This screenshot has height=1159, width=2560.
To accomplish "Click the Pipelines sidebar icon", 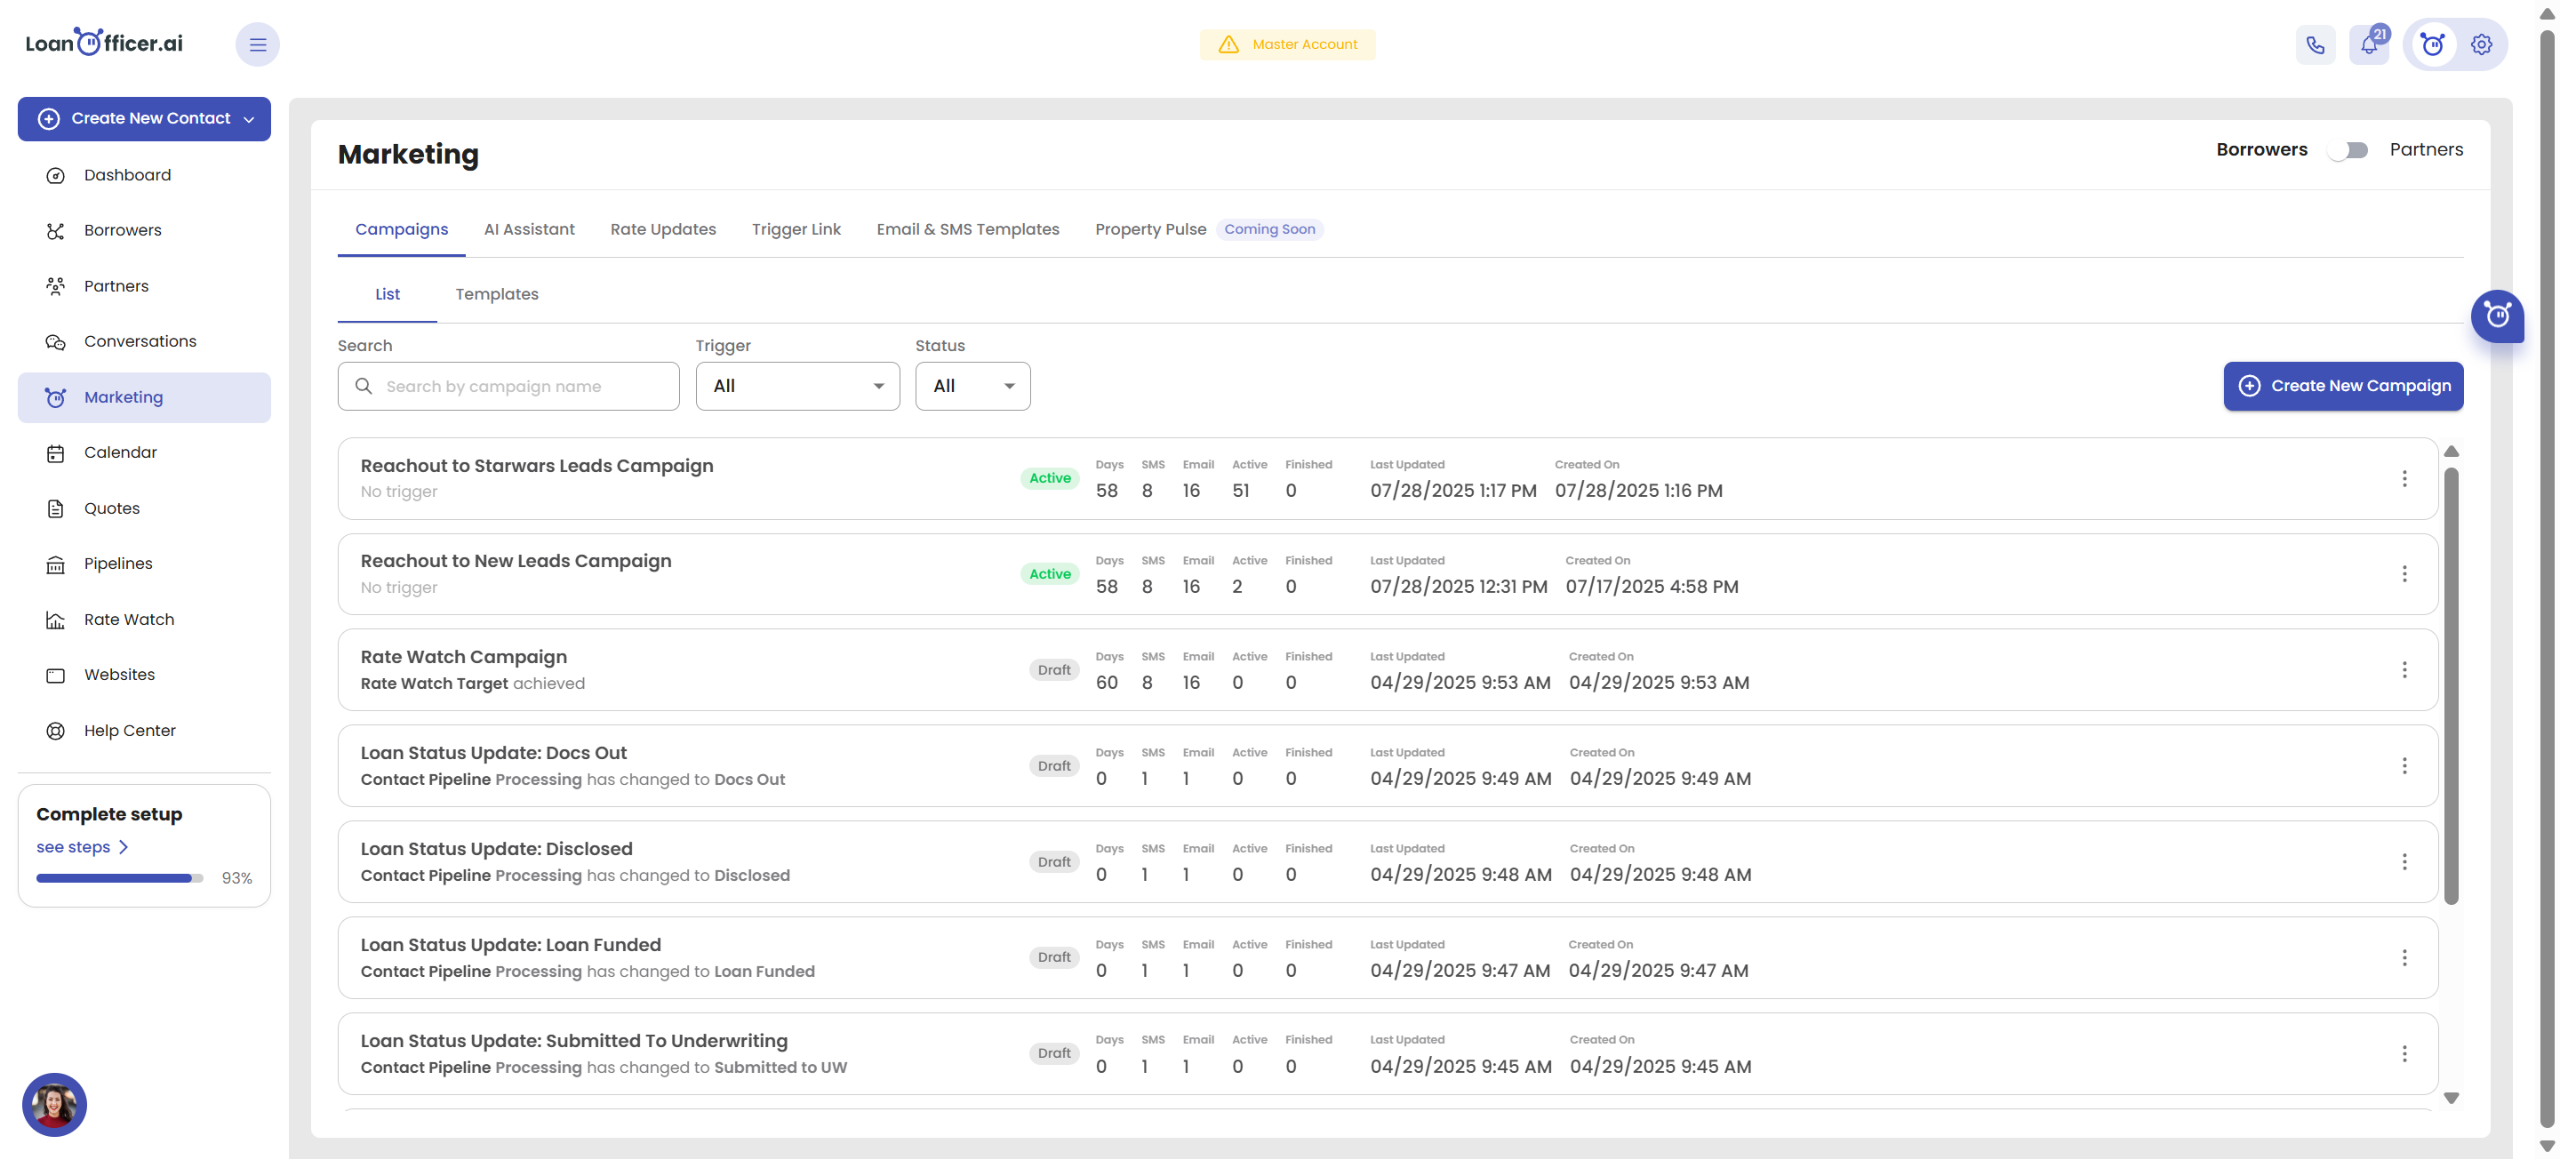I will click(x=56, y=564).
